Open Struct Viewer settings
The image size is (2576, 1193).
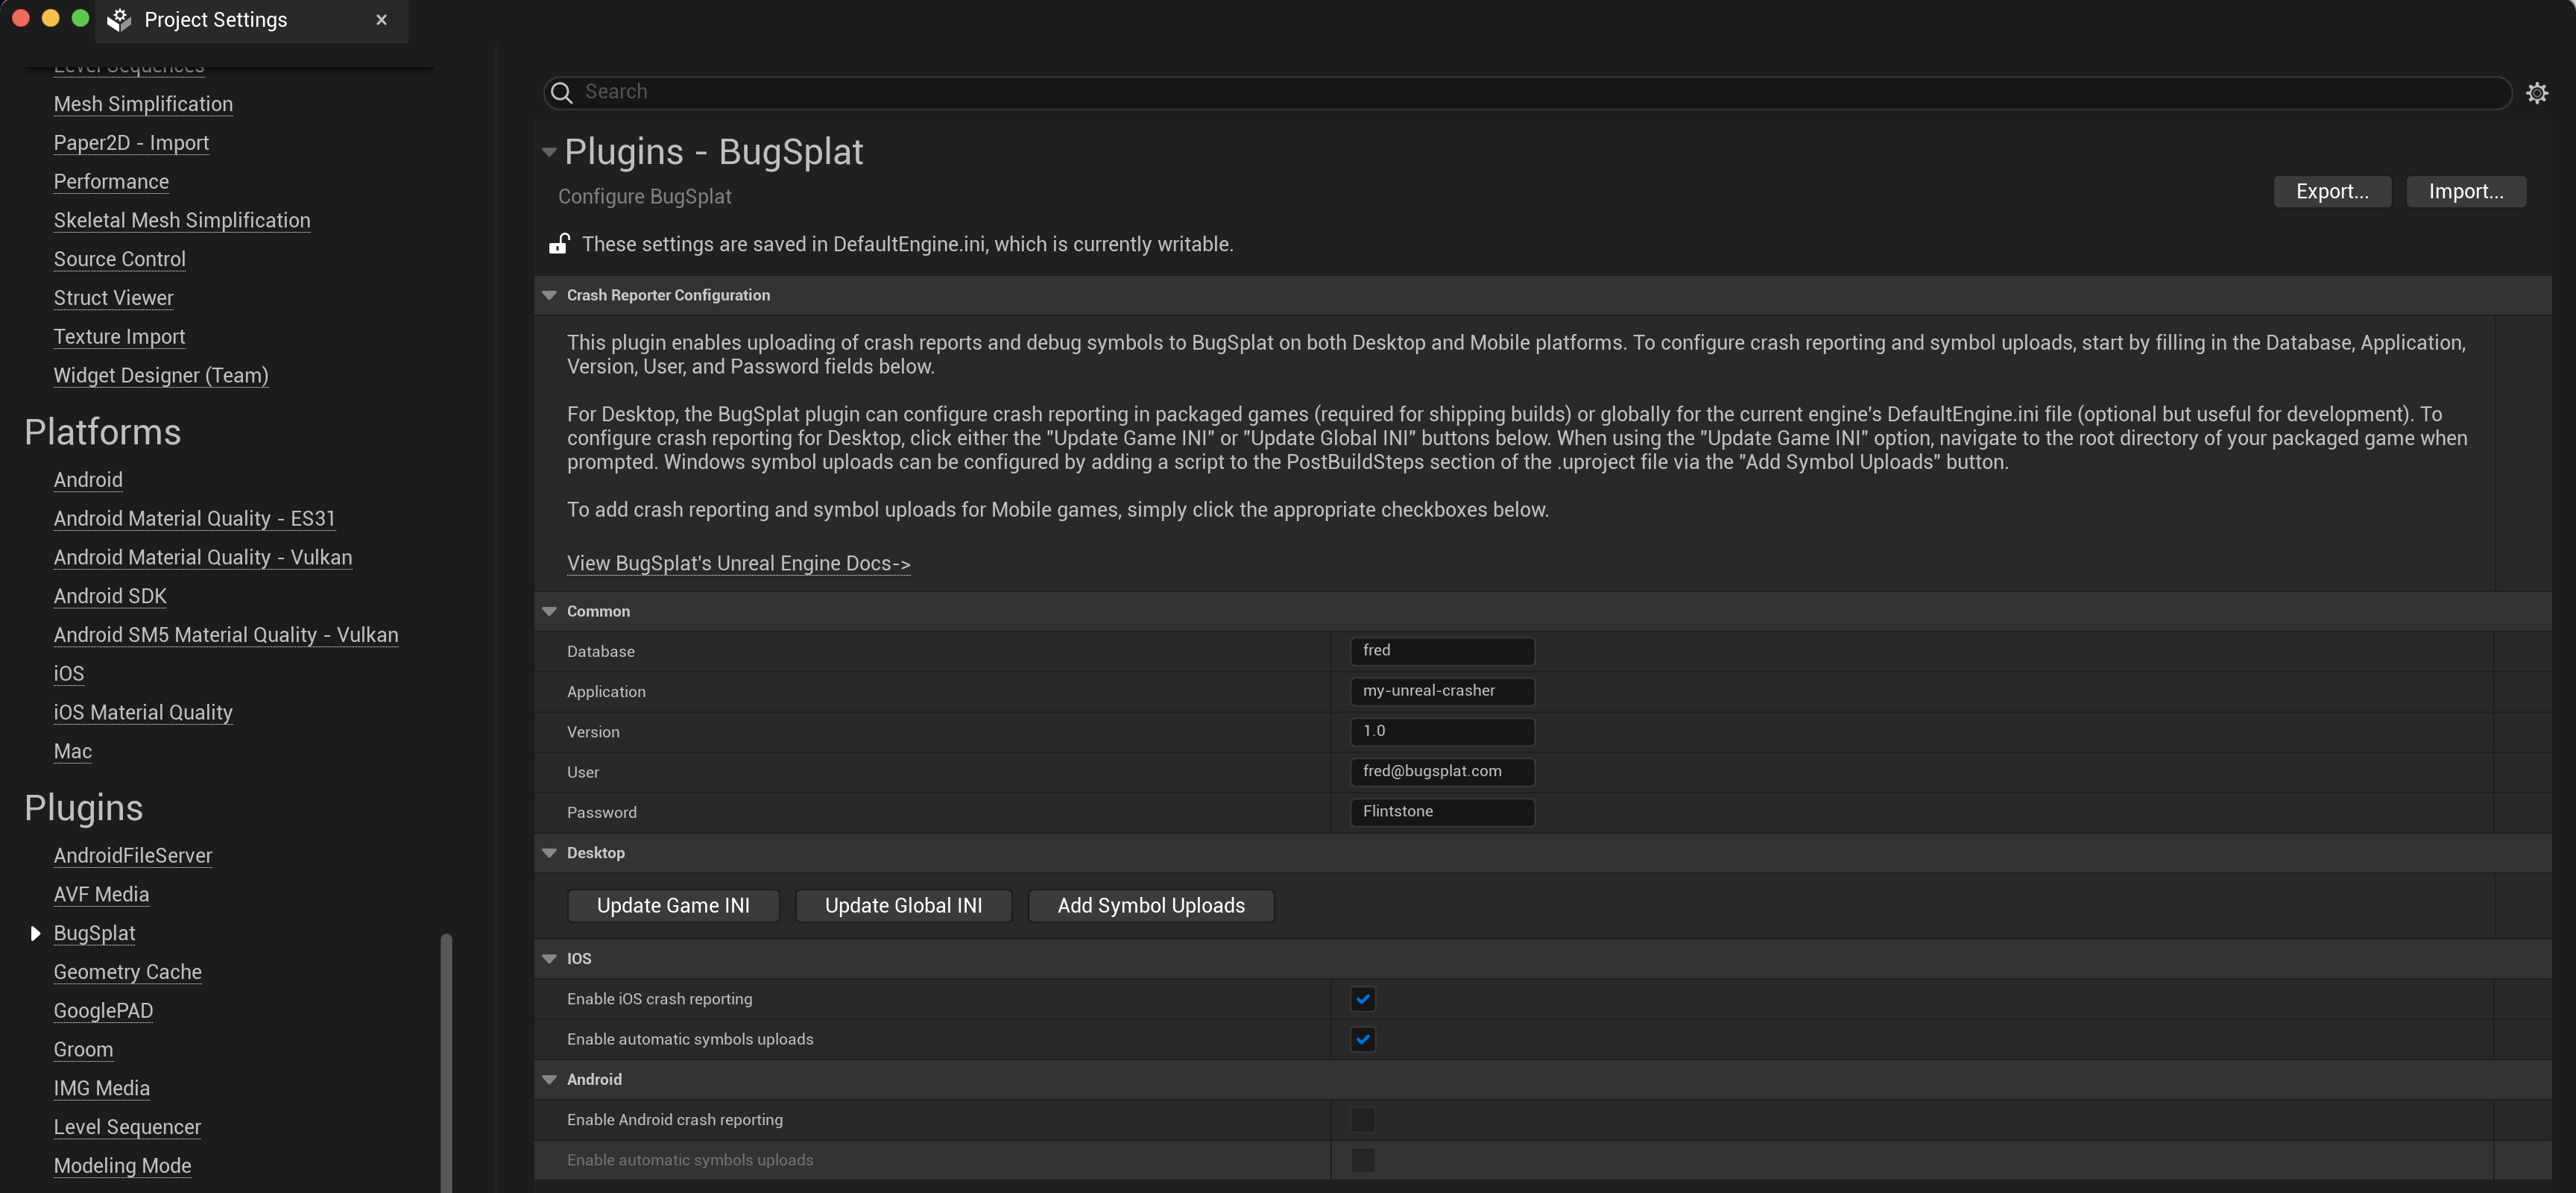[x=113, y=298]
